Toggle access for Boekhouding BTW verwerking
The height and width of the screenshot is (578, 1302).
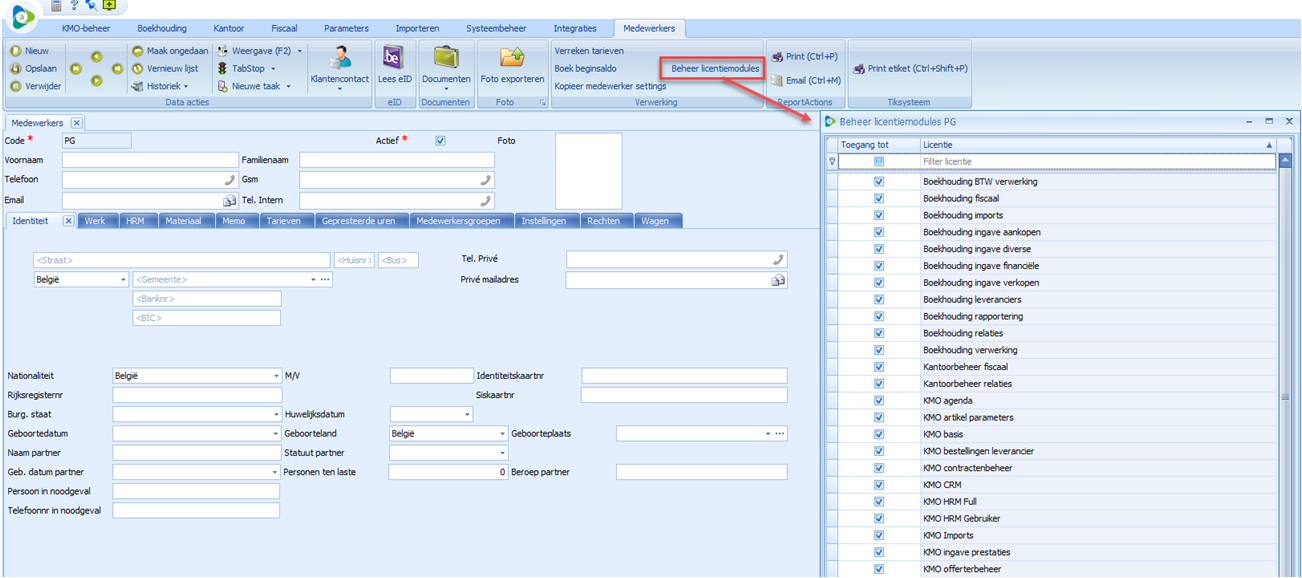pyautogui.click(x=879, y=182)
